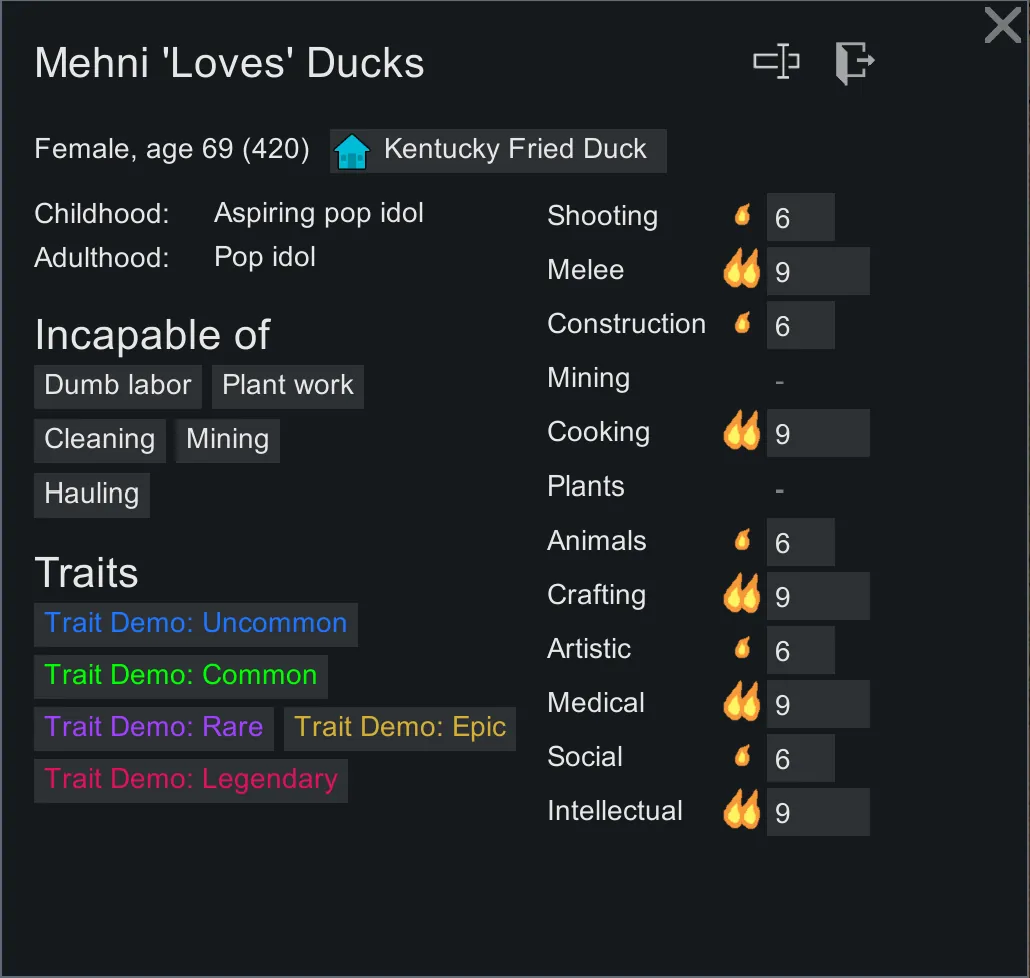Click the Intellectual double flame passion icon
The width and height of the screenshot is (1030, 978).
click(x=742, y=810)
